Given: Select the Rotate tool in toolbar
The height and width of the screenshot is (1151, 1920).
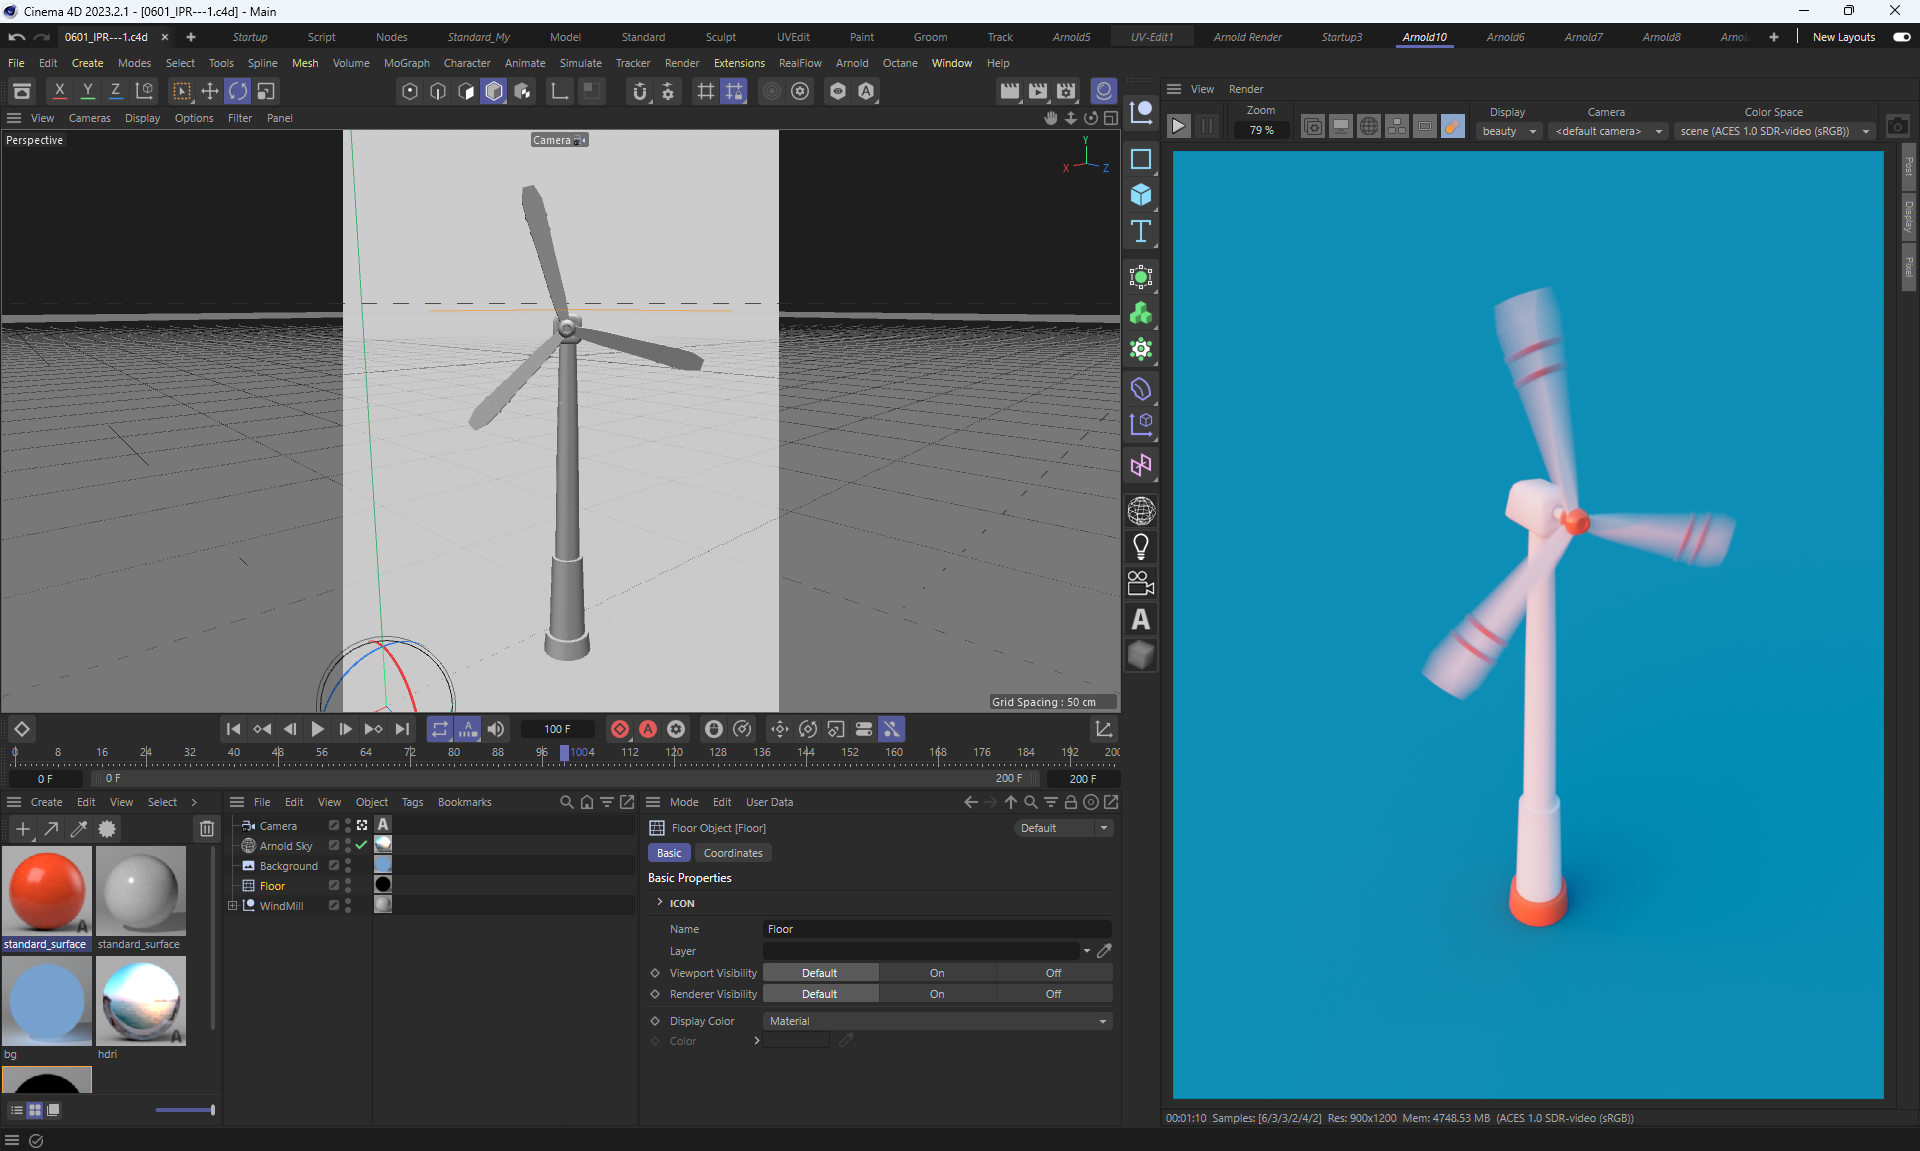Looking at the screenshot, I should (x=237, y=91).
